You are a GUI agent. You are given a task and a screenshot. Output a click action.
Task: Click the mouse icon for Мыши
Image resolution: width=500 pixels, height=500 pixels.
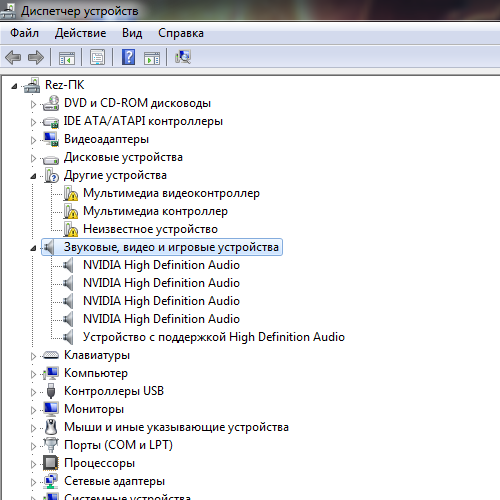(x=51, y=427)
